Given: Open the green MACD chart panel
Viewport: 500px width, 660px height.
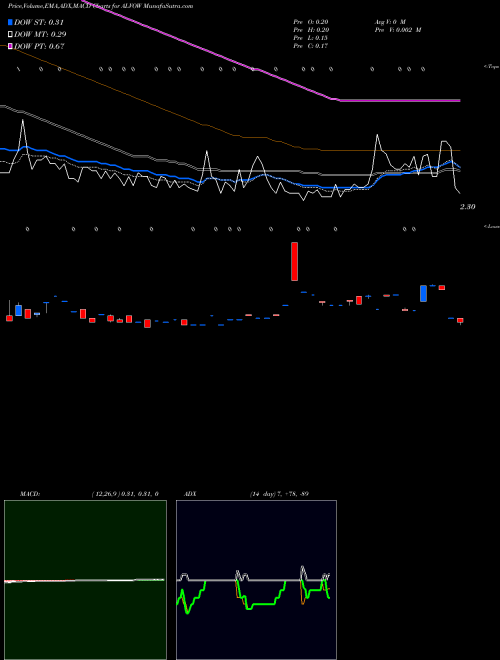Looking at the screenshot, I should [x=85, y=580].
